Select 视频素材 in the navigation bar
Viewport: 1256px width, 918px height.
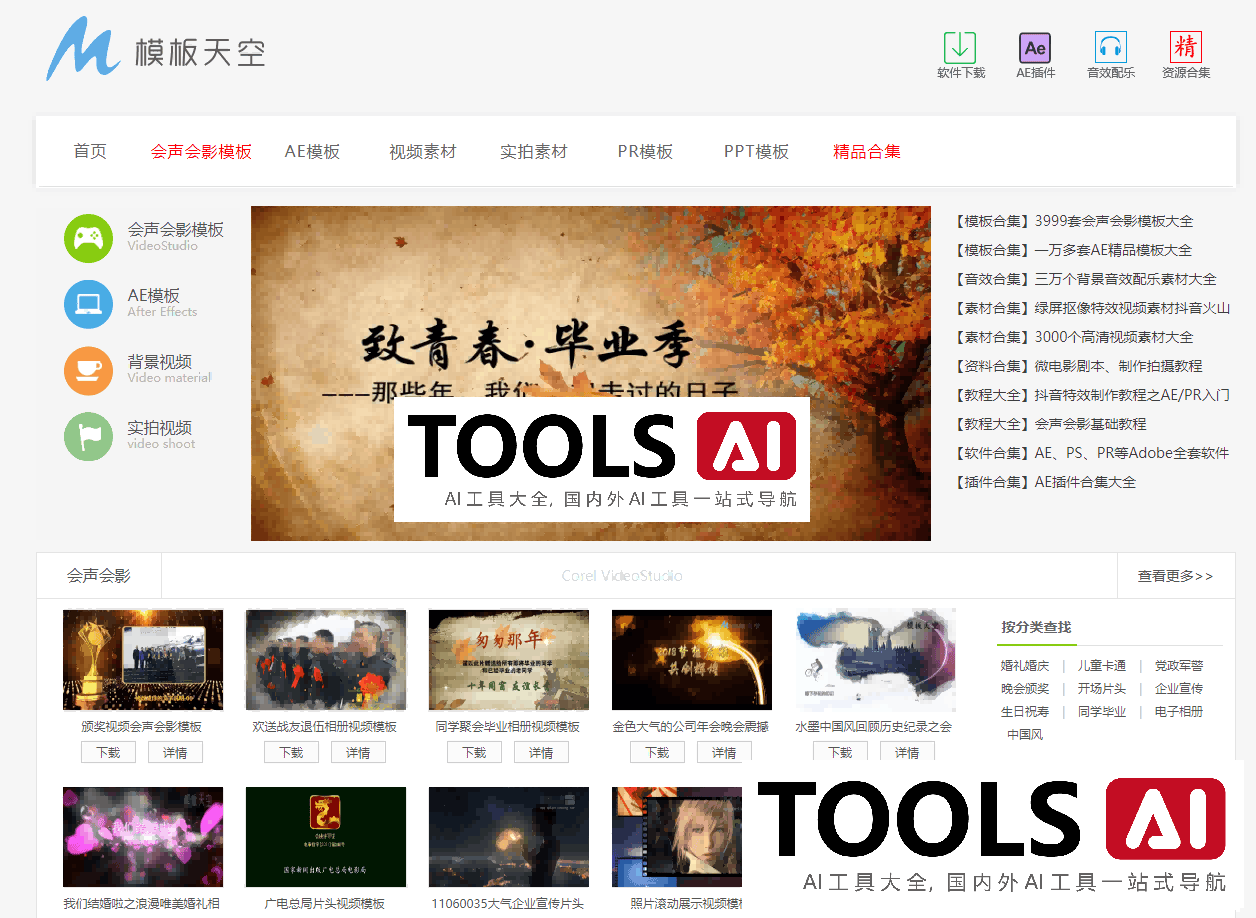[422, 152]
